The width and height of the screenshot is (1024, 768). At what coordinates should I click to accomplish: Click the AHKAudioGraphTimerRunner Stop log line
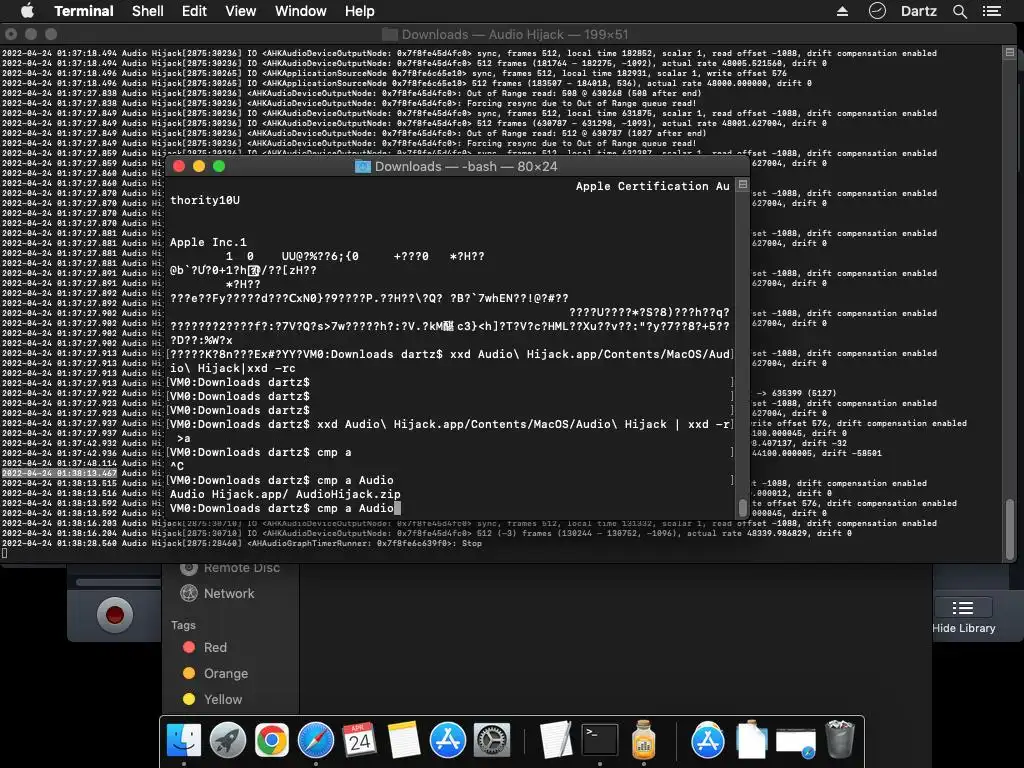click(242, 543)
